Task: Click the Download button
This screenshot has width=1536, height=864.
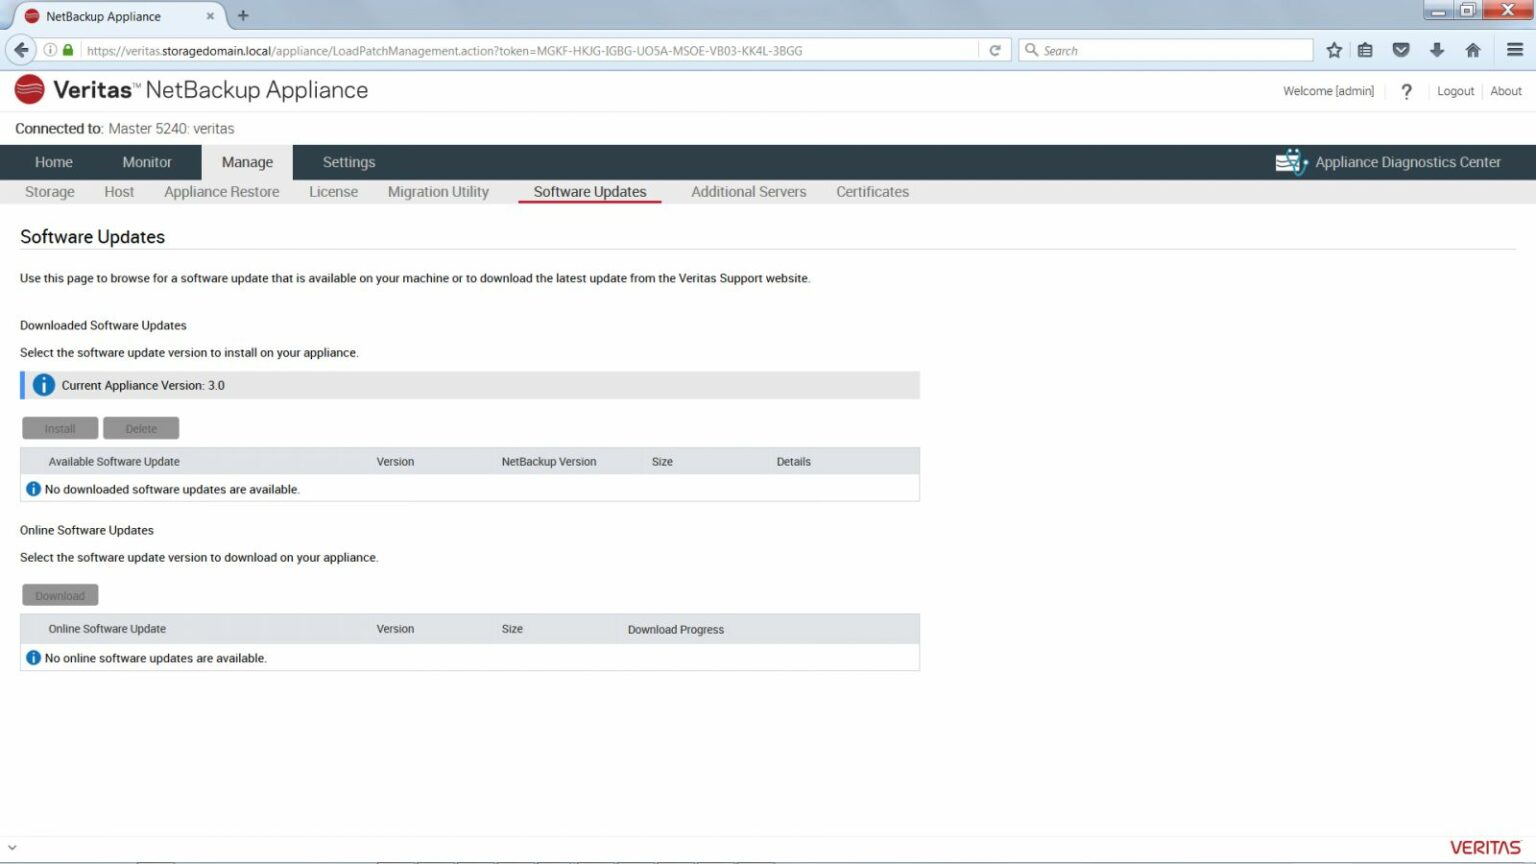Action: [x=60, y=595]
